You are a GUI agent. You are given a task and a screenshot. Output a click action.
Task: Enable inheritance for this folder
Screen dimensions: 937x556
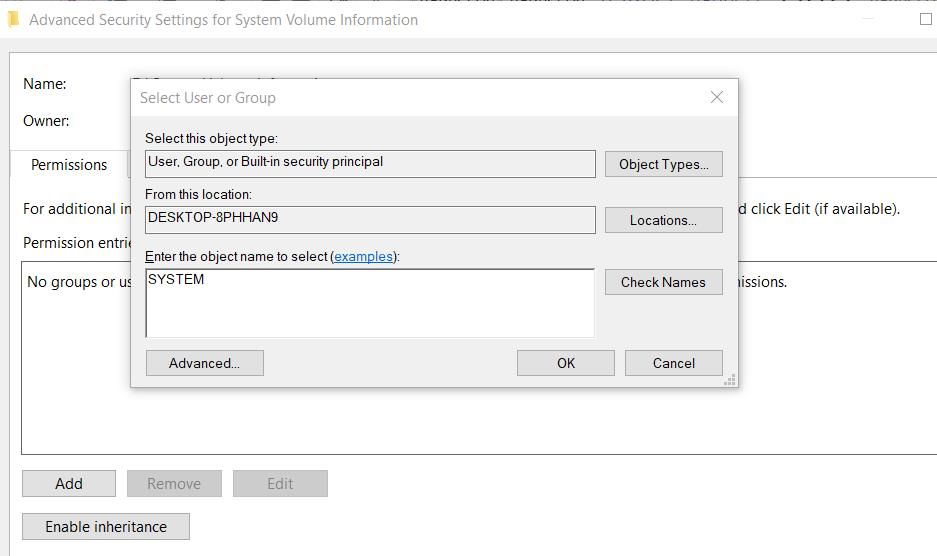click(106, 527)
